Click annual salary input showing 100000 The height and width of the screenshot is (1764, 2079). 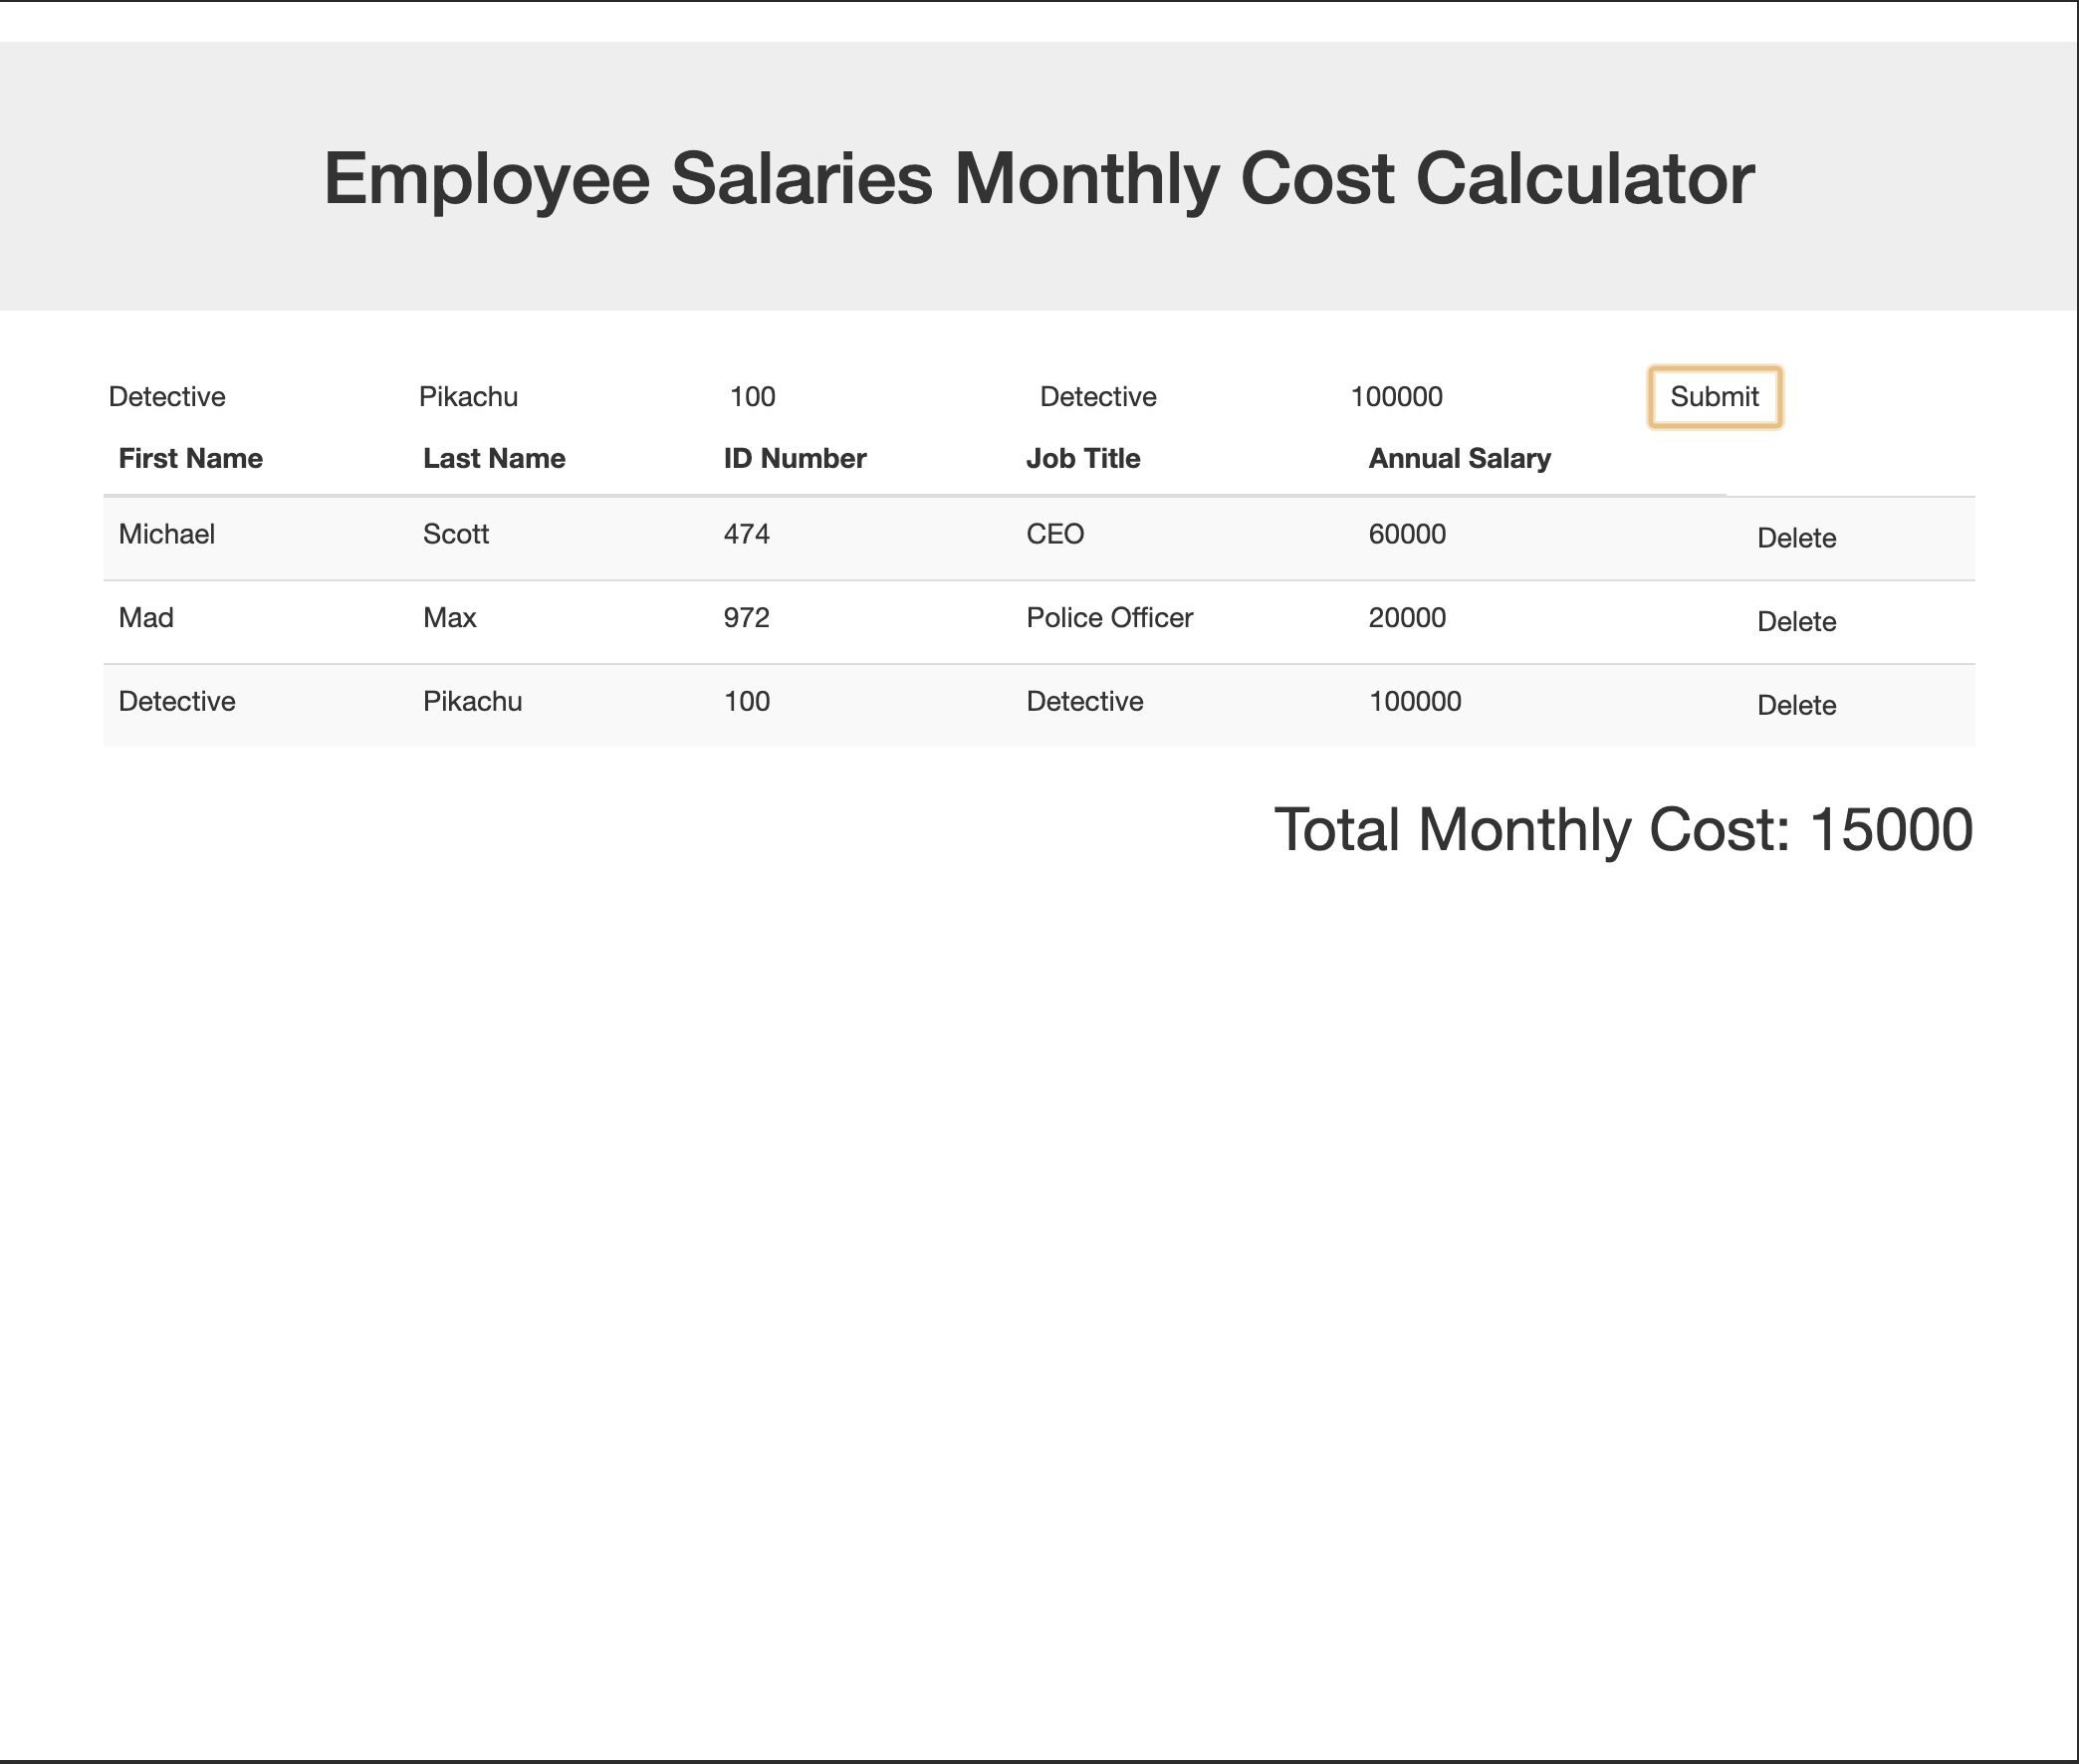pos(1480,397)
